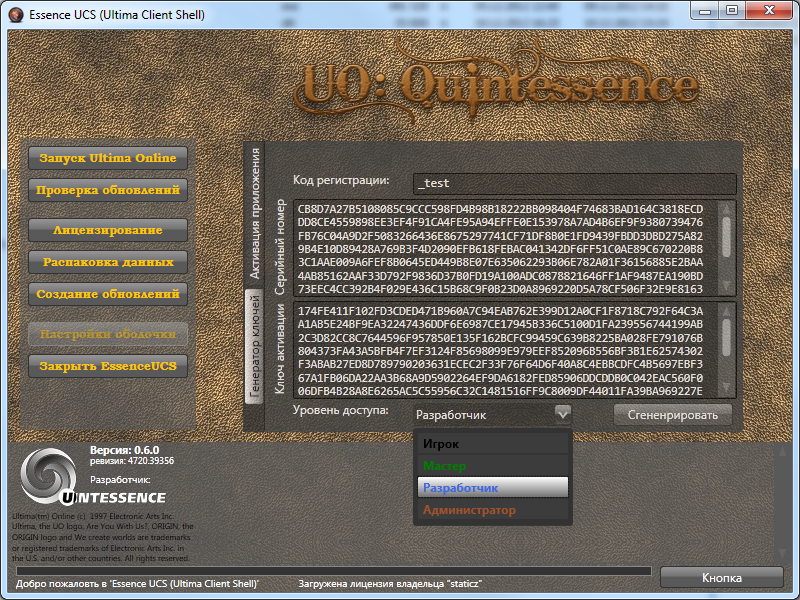This screenshot has height=600, width=800.
Task: Click the 'Сгененрировать' button
Action: (x=672, y=415)
